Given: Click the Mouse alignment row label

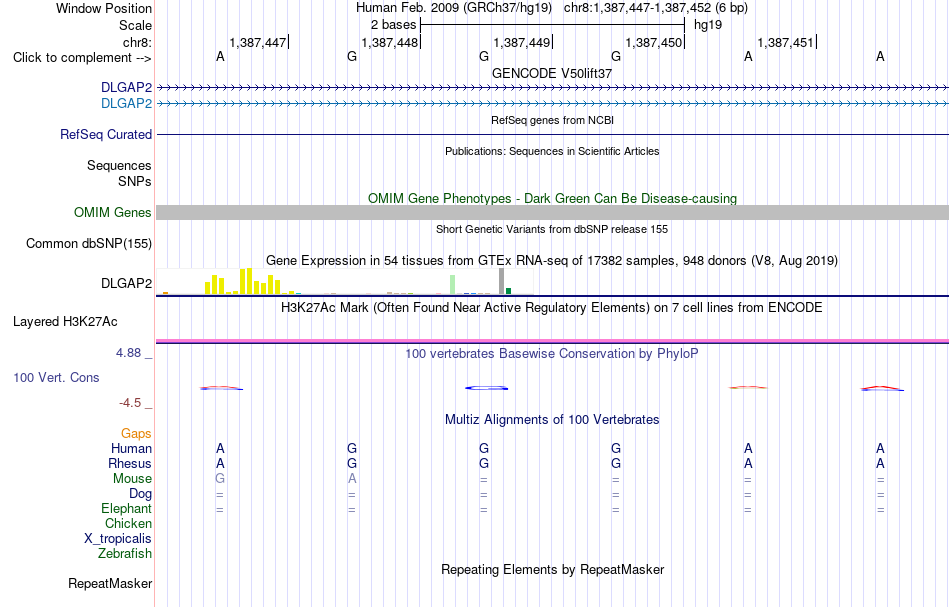Looking at the screenshot, I should [x=132, y=479].
